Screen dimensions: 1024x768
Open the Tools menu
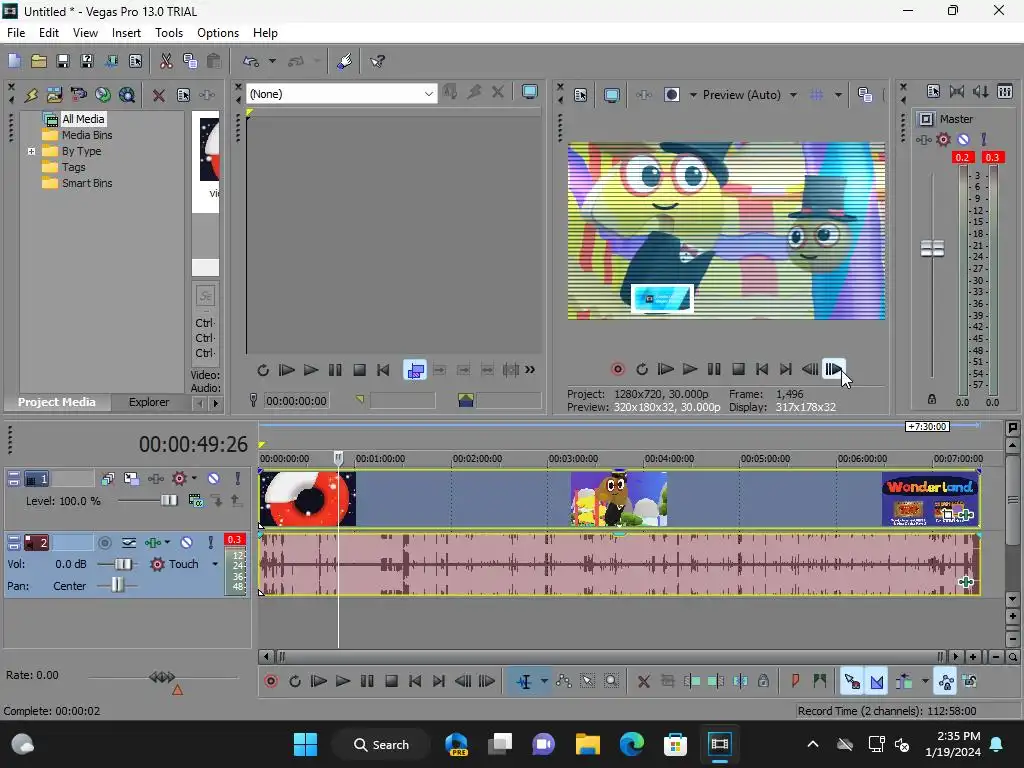tap(168, 33)
